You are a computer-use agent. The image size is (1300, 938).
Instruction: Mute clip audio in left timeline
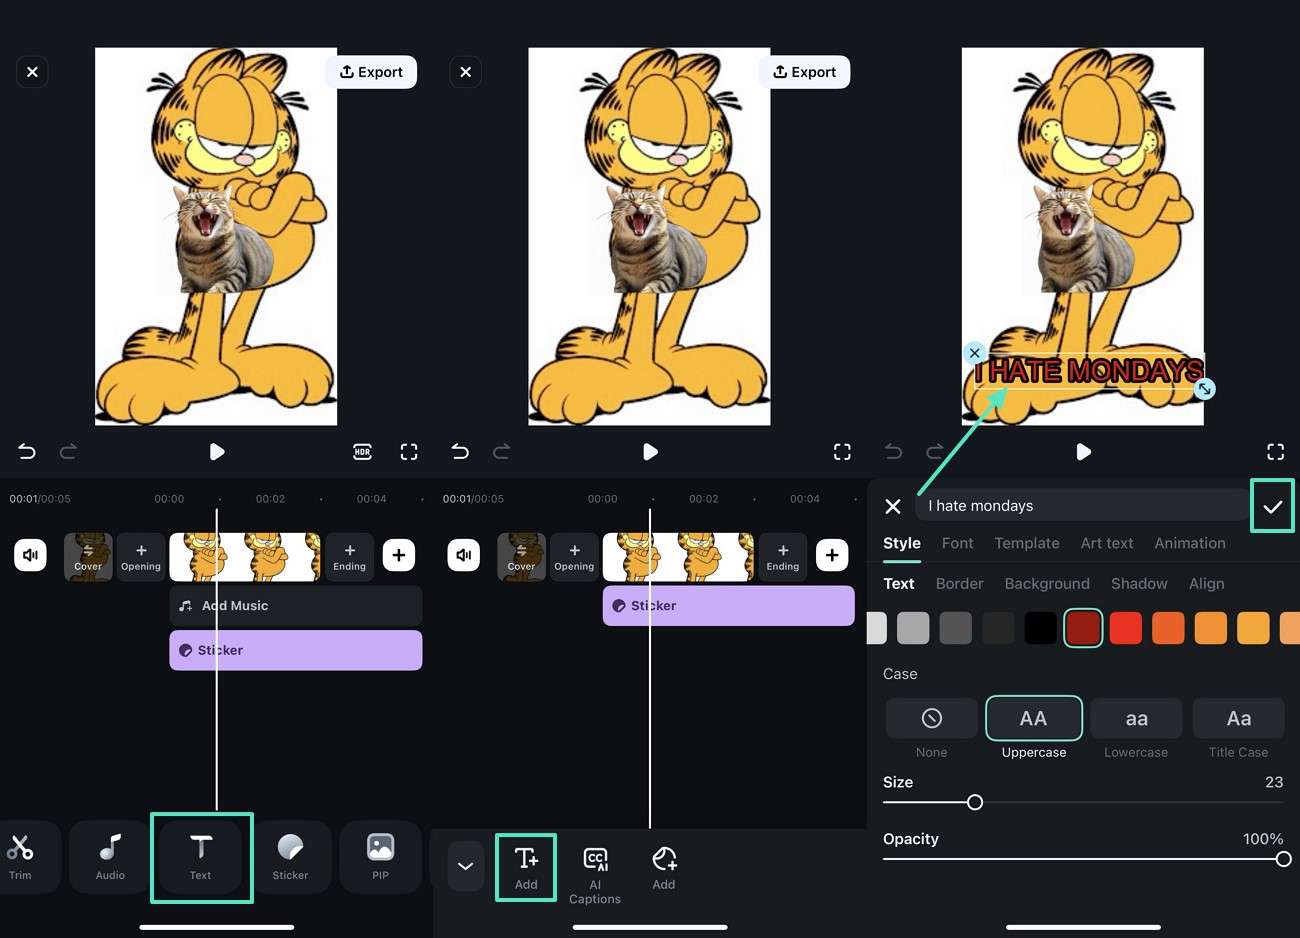point(31,555)
